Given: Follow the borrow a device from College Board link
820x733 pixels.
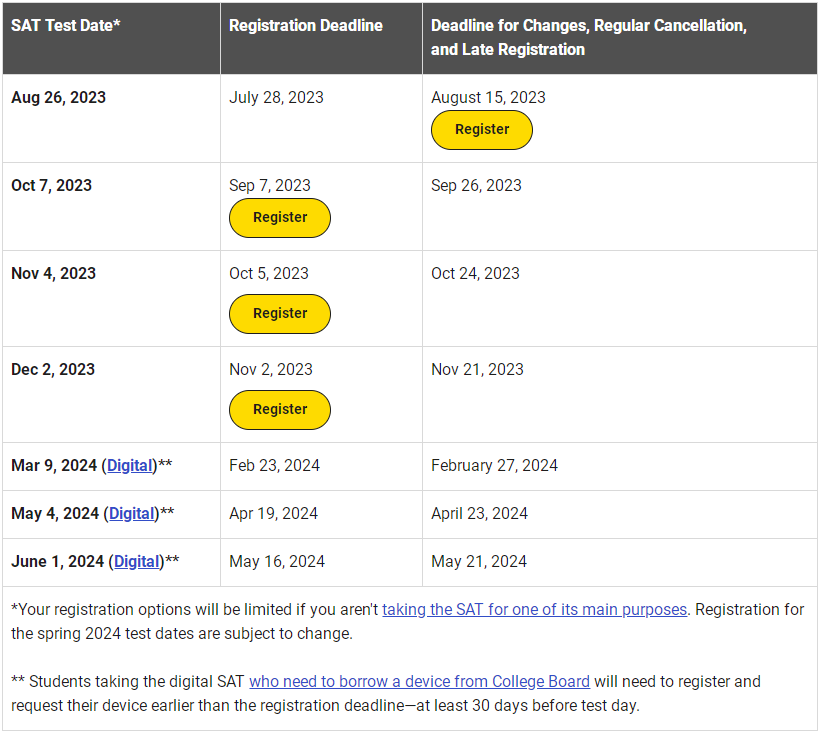Looking at the screenshot, I should pos(419,682).
